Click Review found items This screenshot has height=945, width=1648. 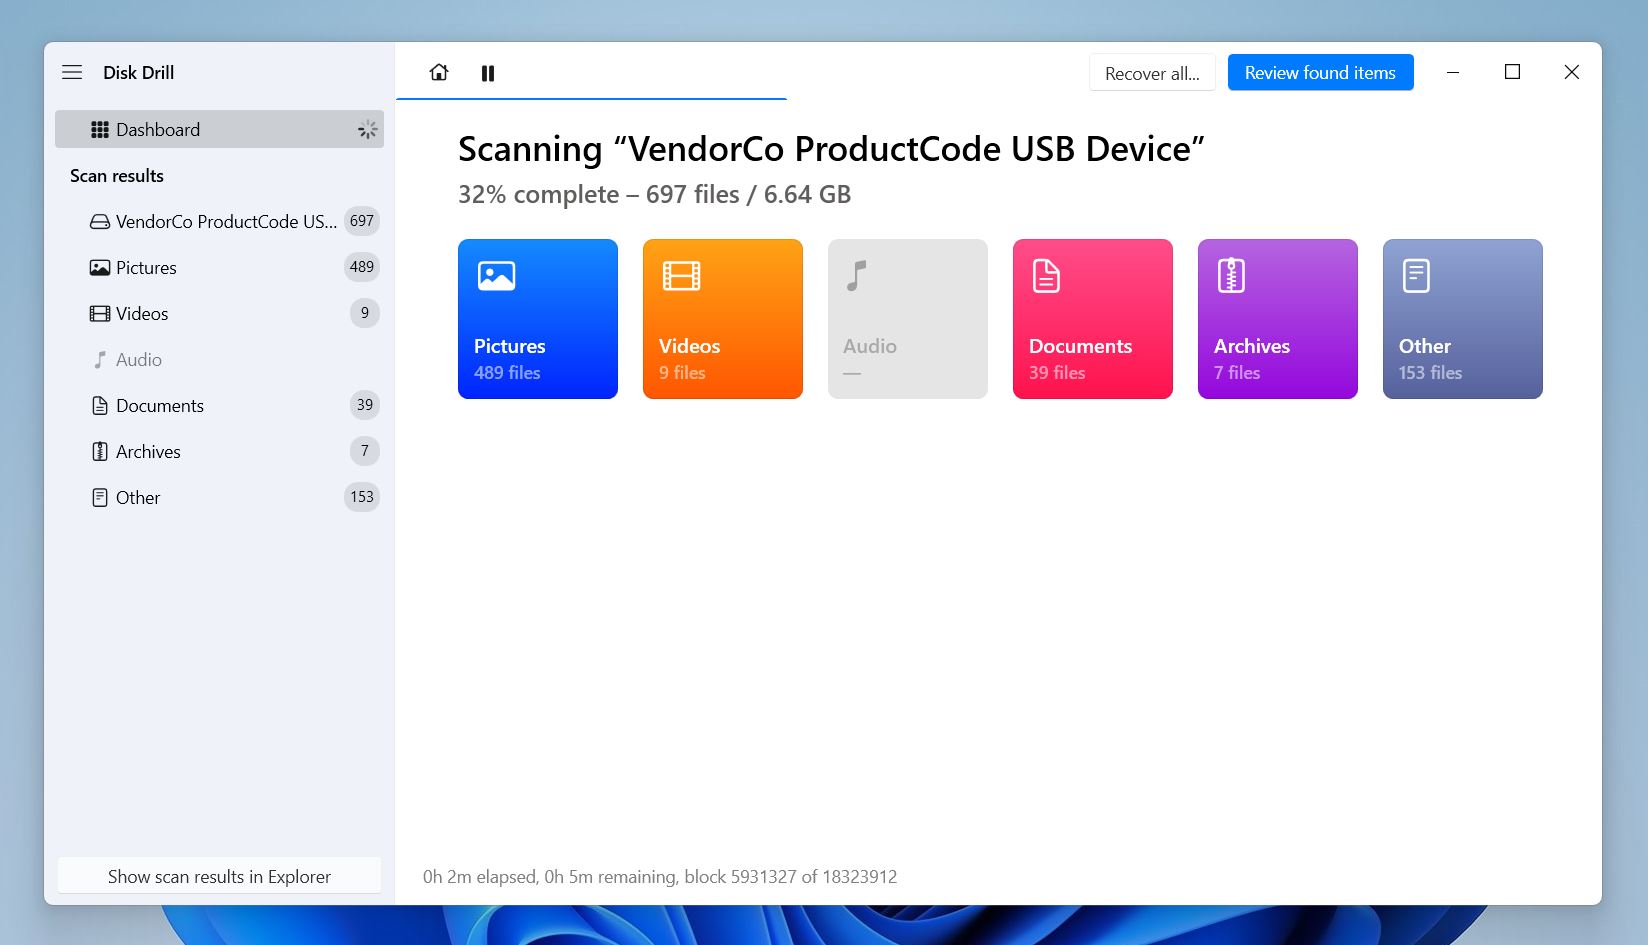1320,72
